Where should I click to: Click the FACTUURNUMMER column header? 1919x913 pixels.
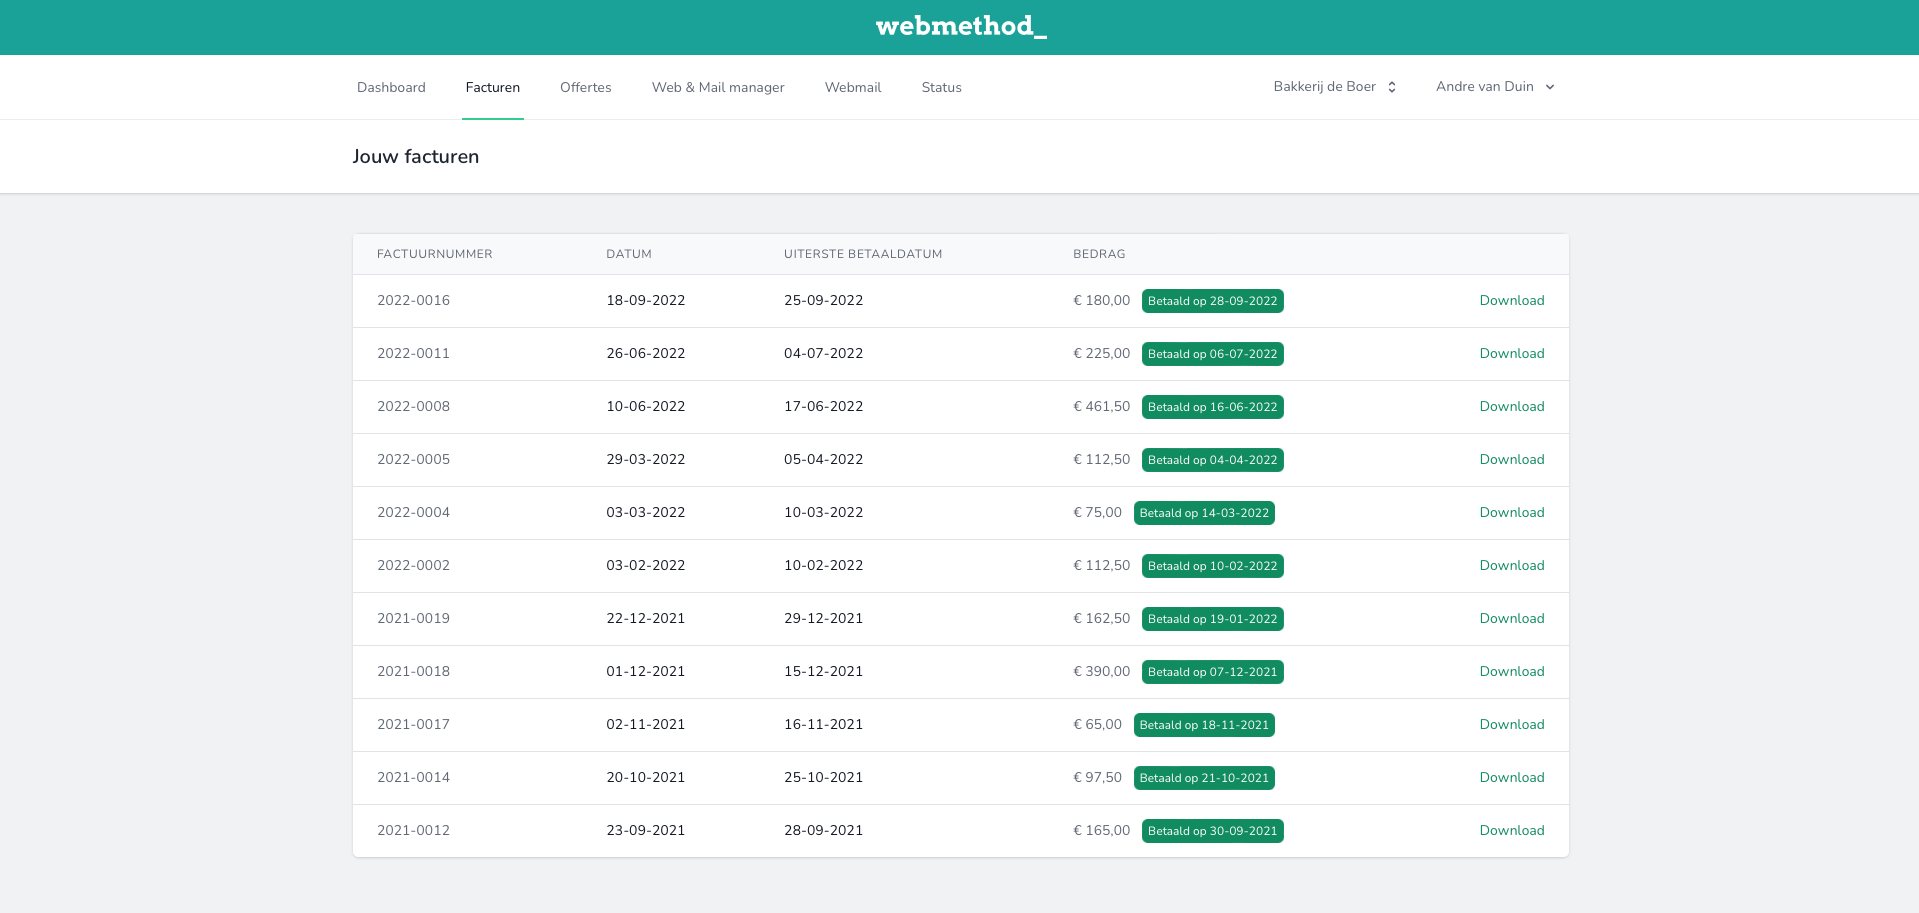coord(434,254)
